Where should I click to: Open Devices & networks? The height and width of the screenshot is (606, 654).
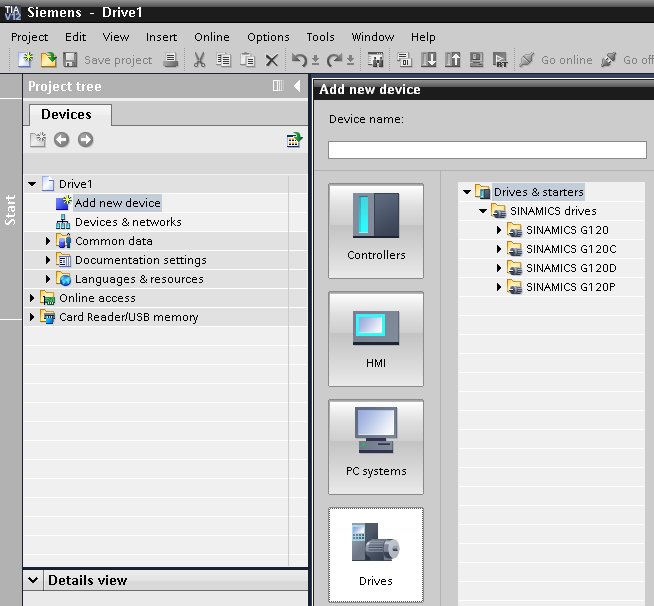tap(128, 222)
